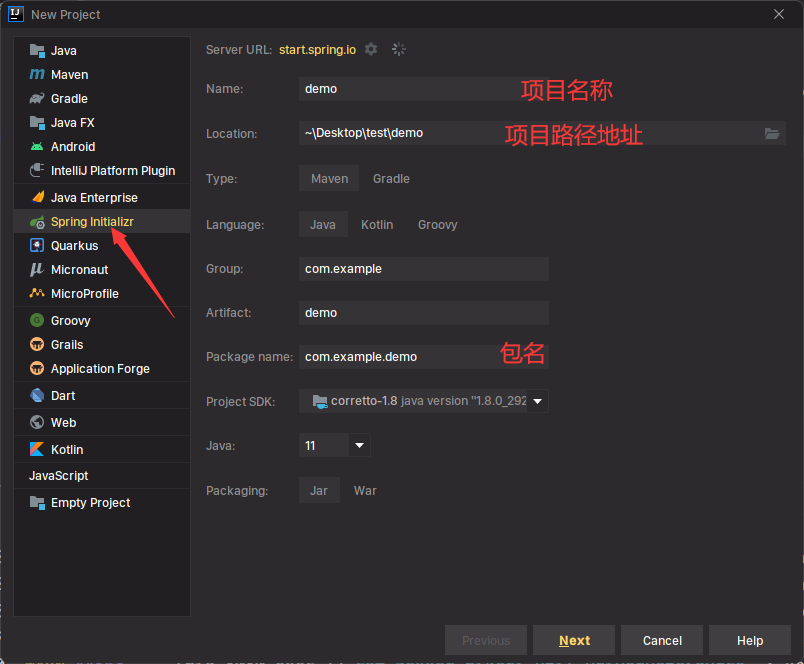Image resolution: width=804 pixels, height=664 pixels.
Task: Click the Application Forge icon
Action: pos(37,368)
